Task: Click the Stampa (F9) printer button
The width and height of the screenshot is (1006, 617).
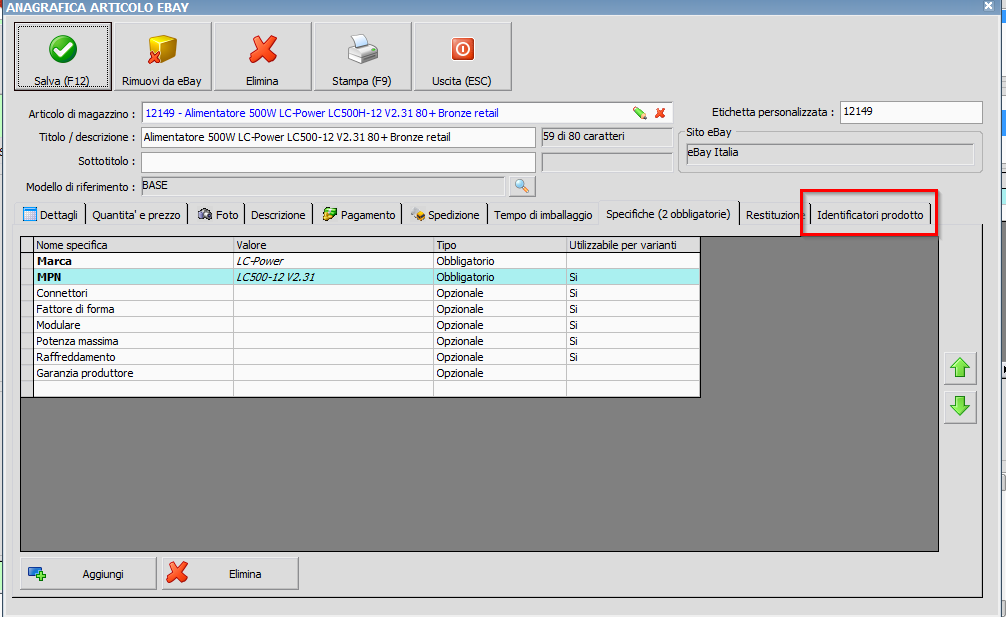Action: tap(362, 56)
